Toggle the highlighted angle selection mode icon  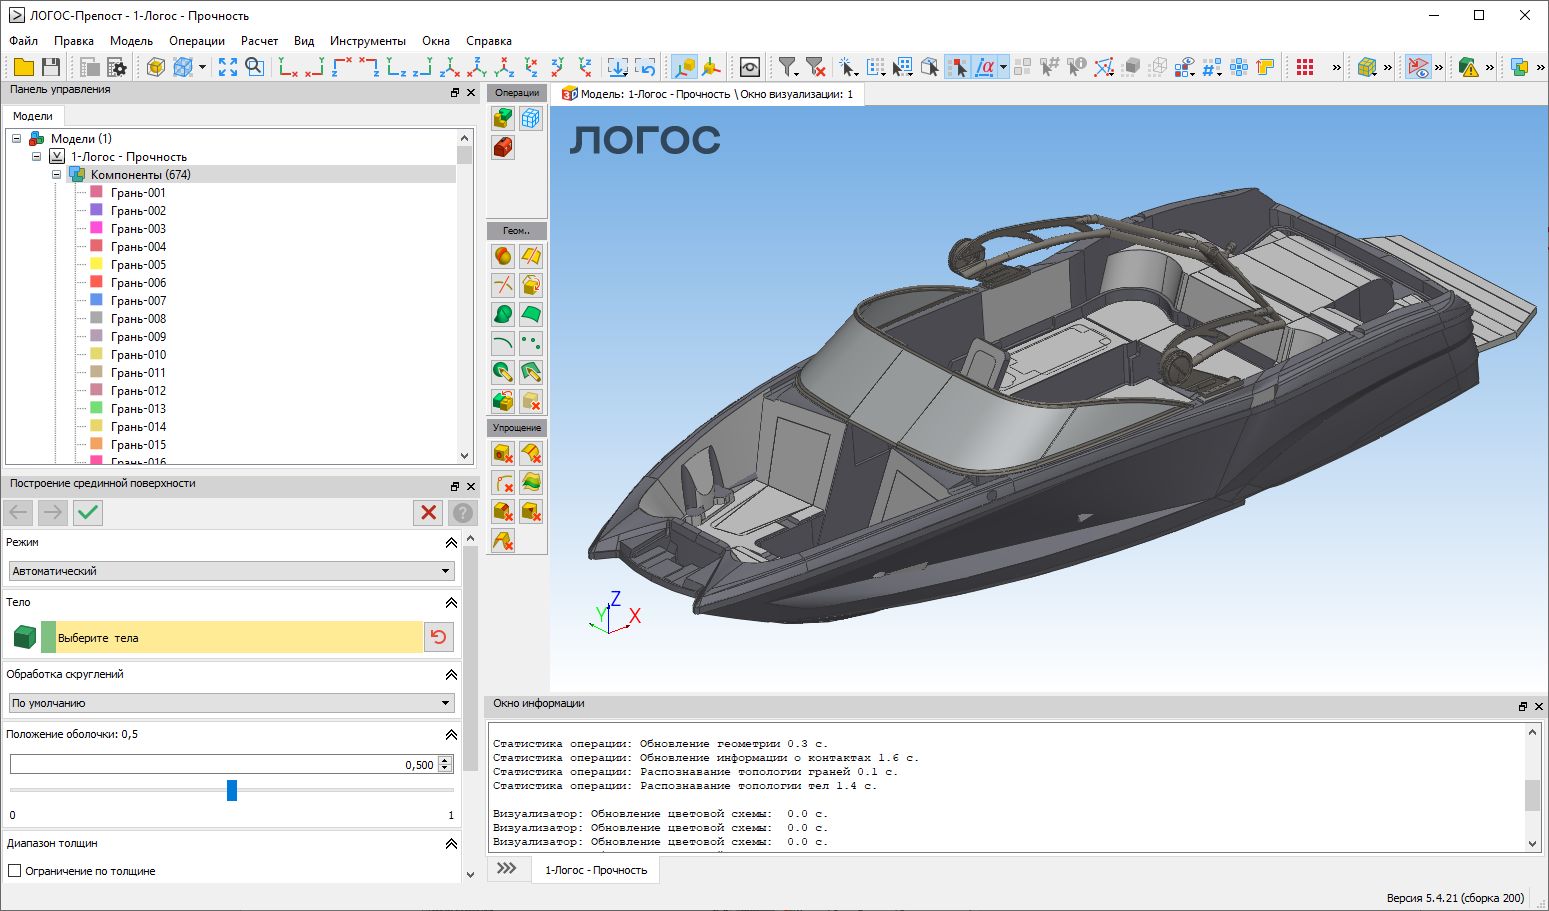[985, 67]
